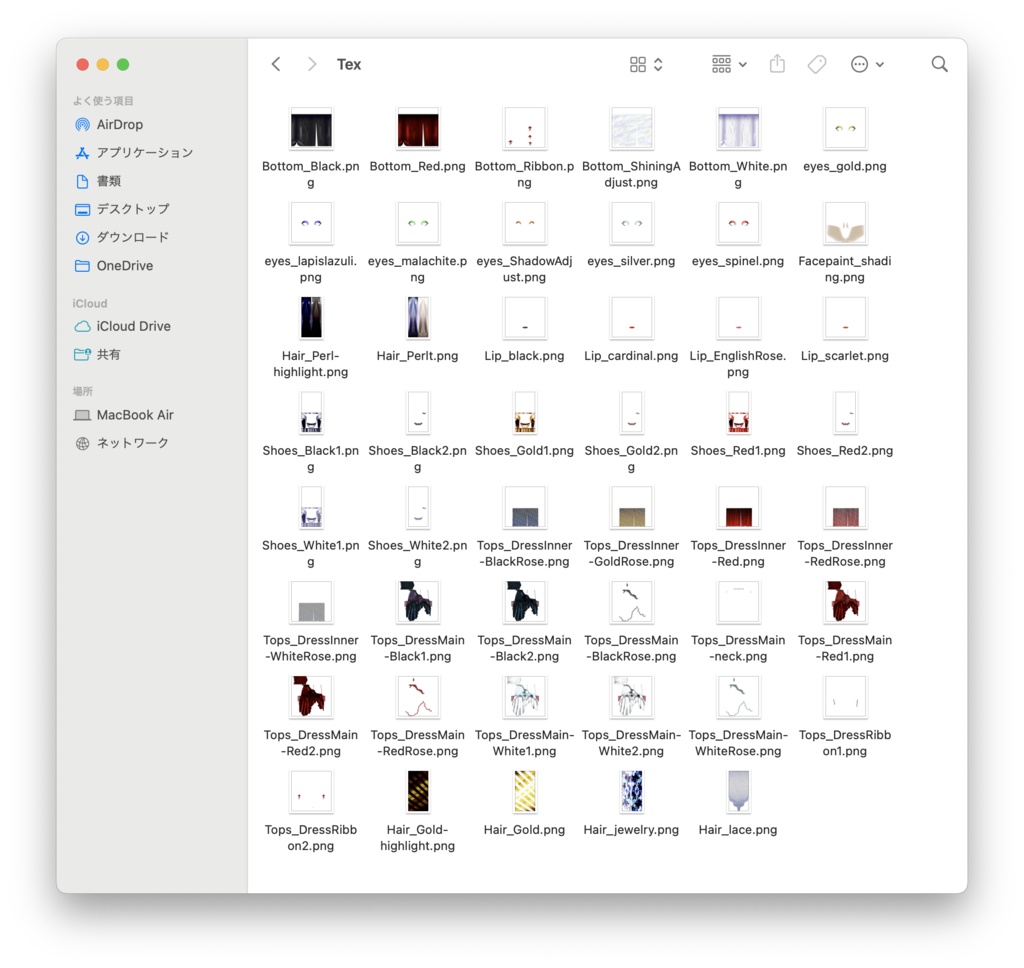Viewport: 1024px width, 968px height.
Task: Select Hair_Perlt.png thumbnail
Action: click(x=418, y=318)
